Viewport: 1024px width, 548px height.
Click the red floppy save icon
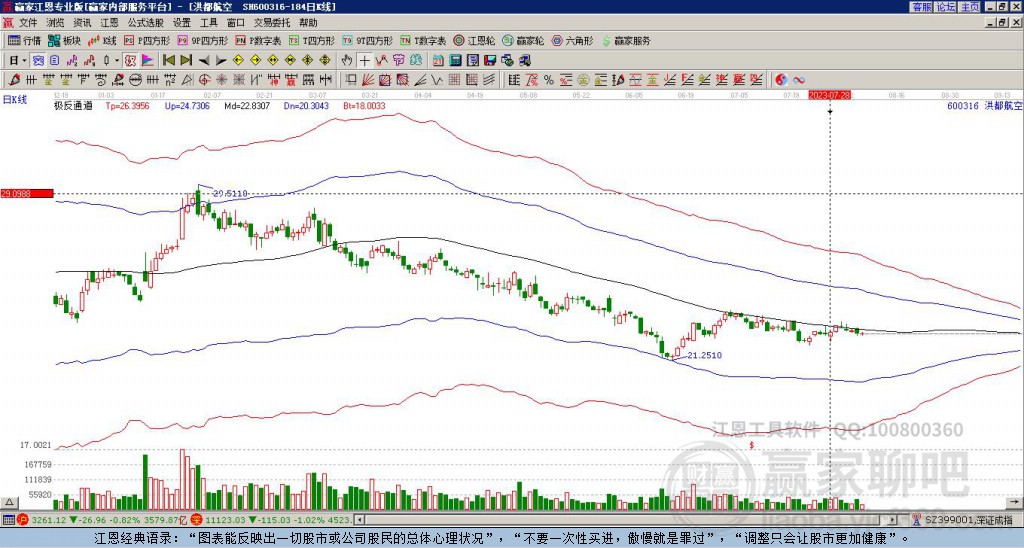coord(490,61)
